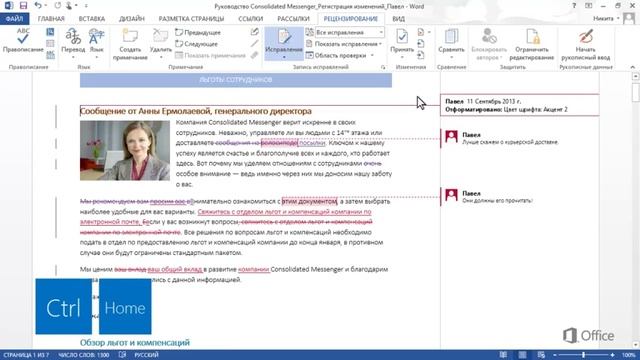Open the ФАЙЛ tab
Screen dimensions: 640x360
[14, 19]
